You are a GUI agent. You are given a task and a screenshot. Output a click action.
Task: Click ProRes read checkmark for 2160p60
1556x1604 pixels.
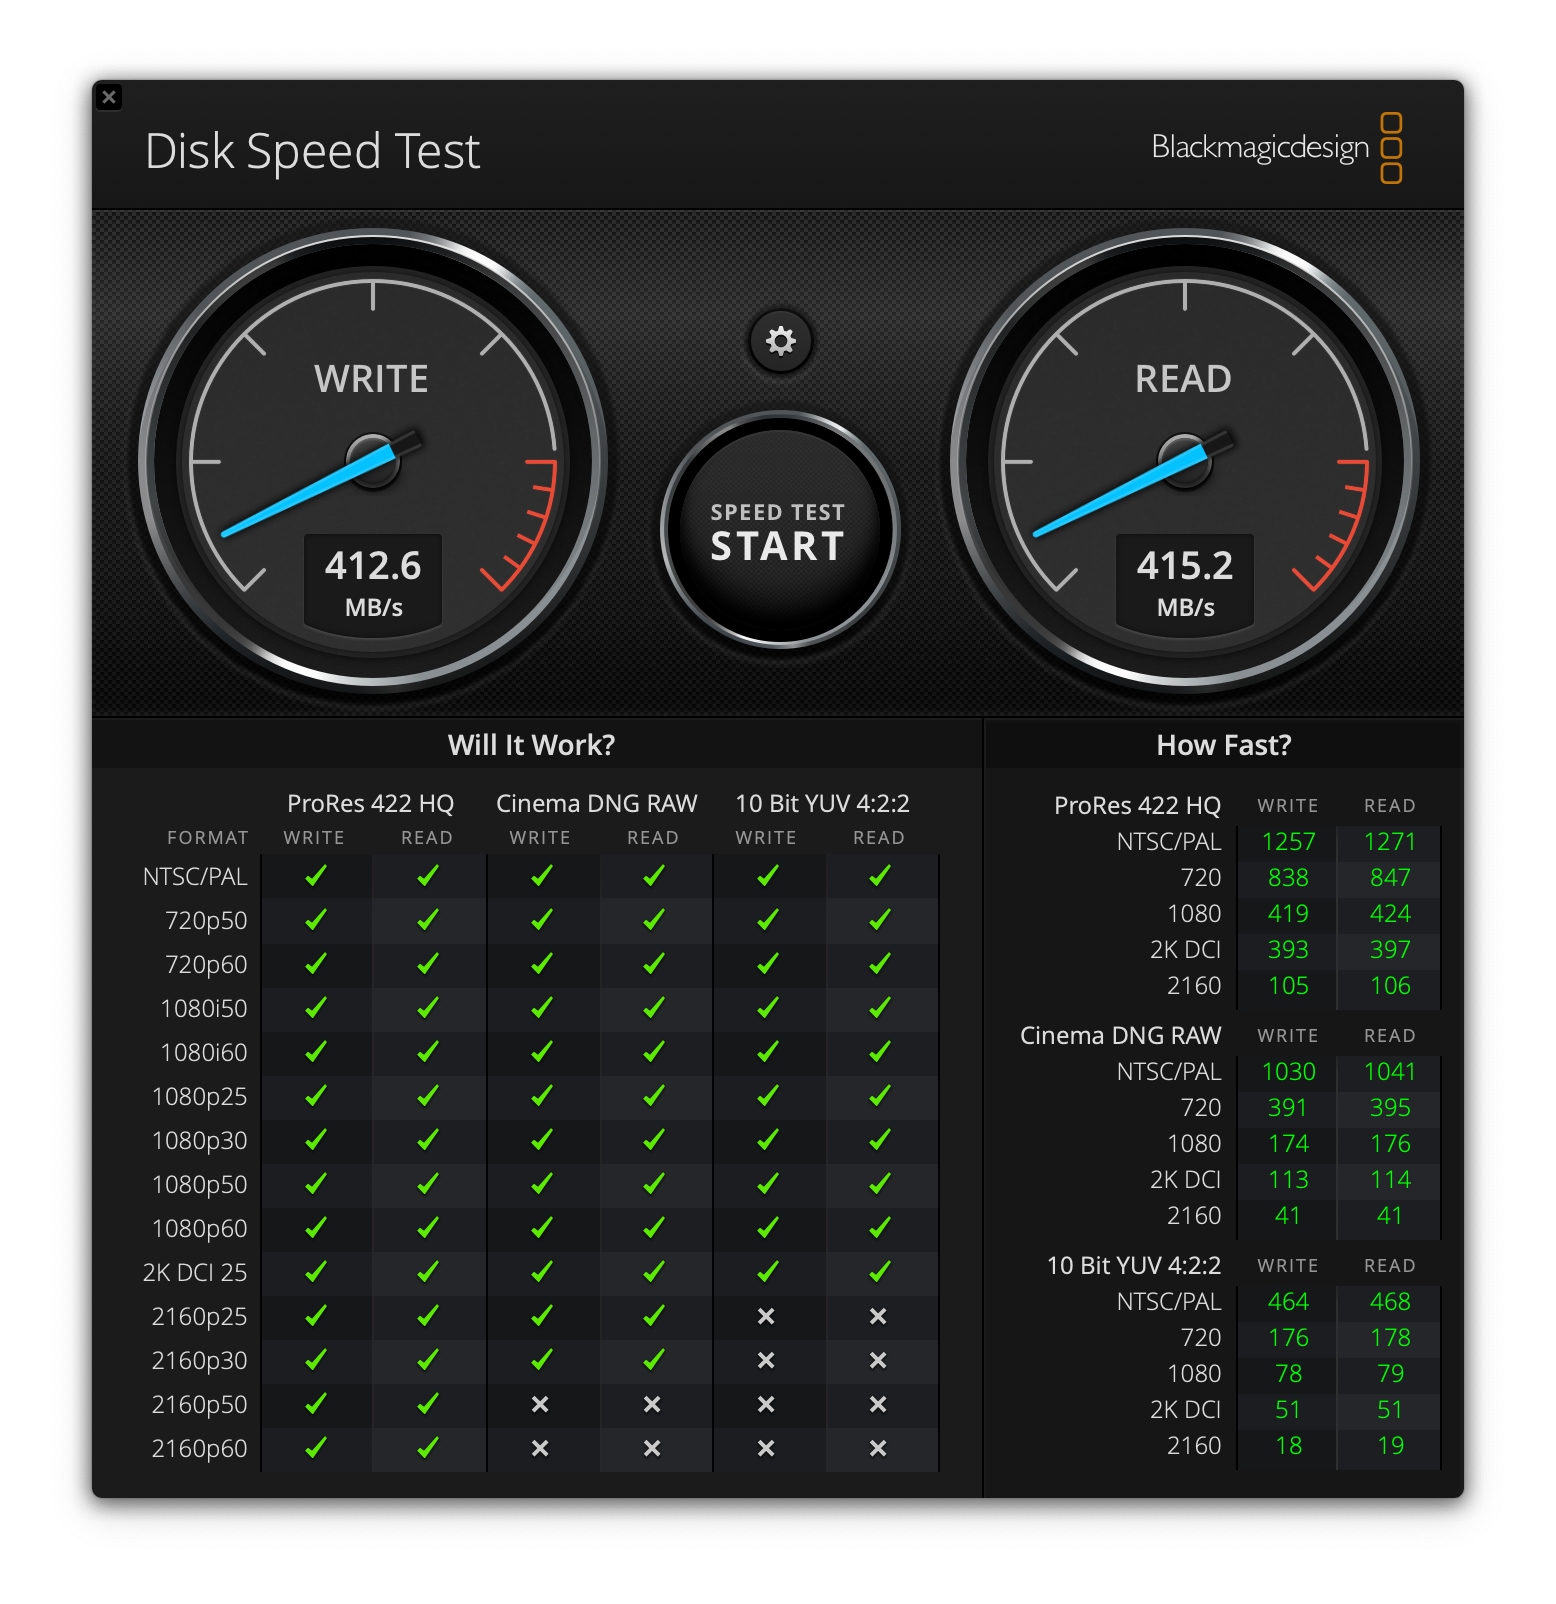tap(428, 1447)
